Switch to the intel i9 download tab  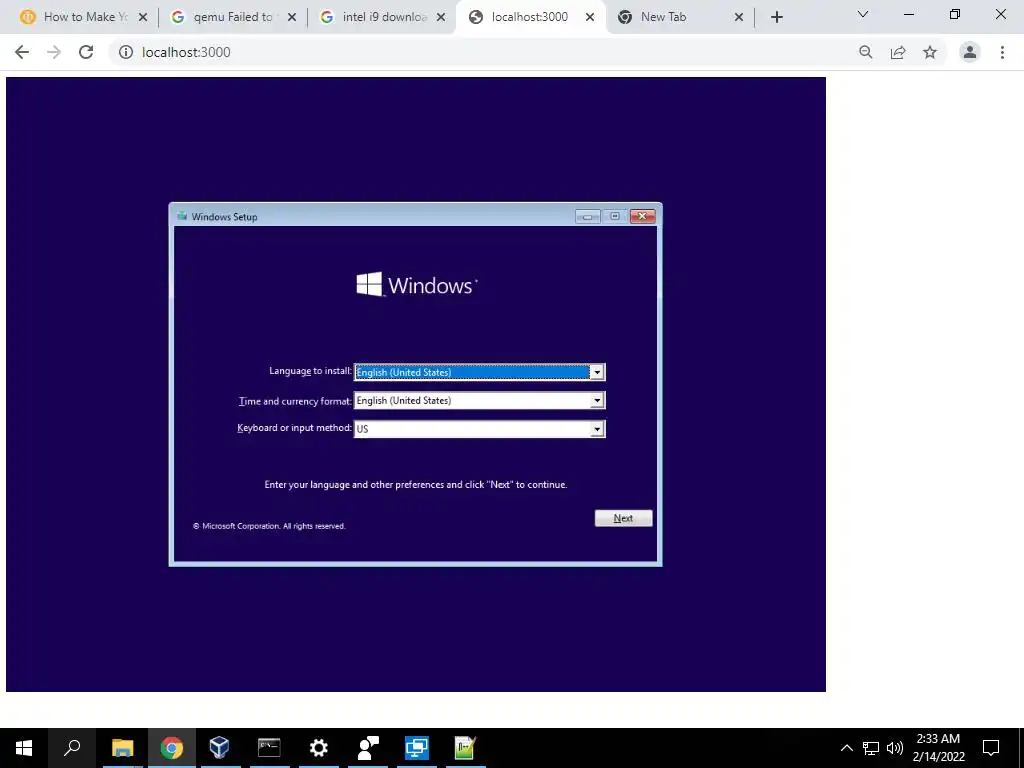(x=382, y=17)
